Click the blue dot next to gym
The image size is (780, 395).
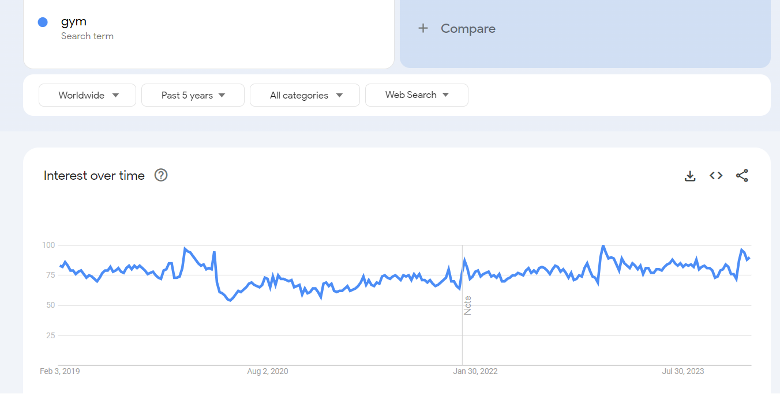point(43,22)
